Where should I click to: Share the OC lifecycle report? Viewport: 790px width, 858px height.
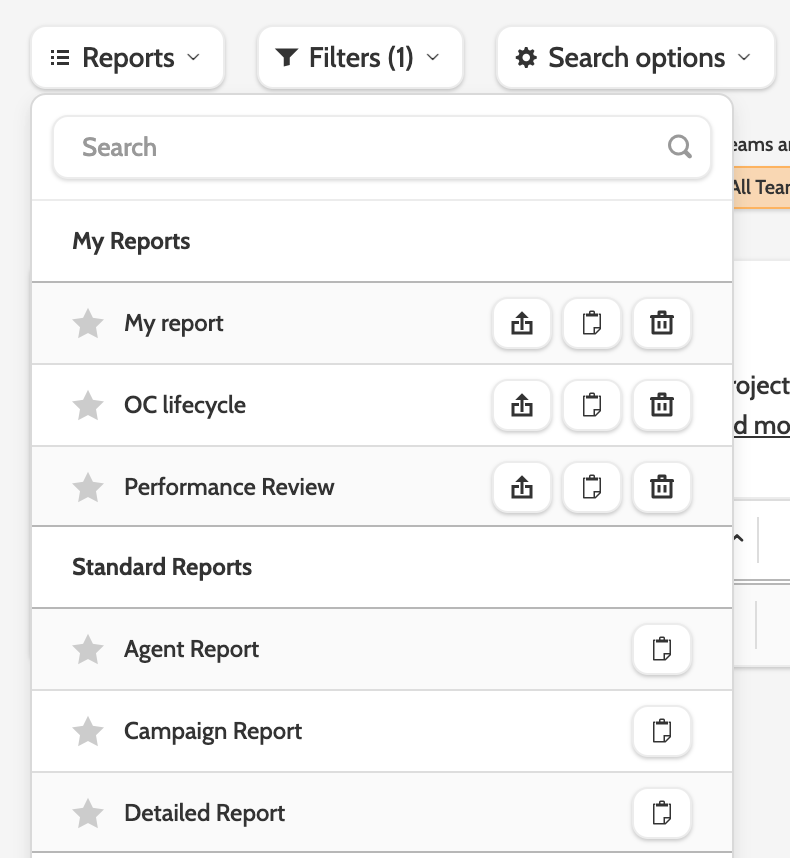coord(522,405)
